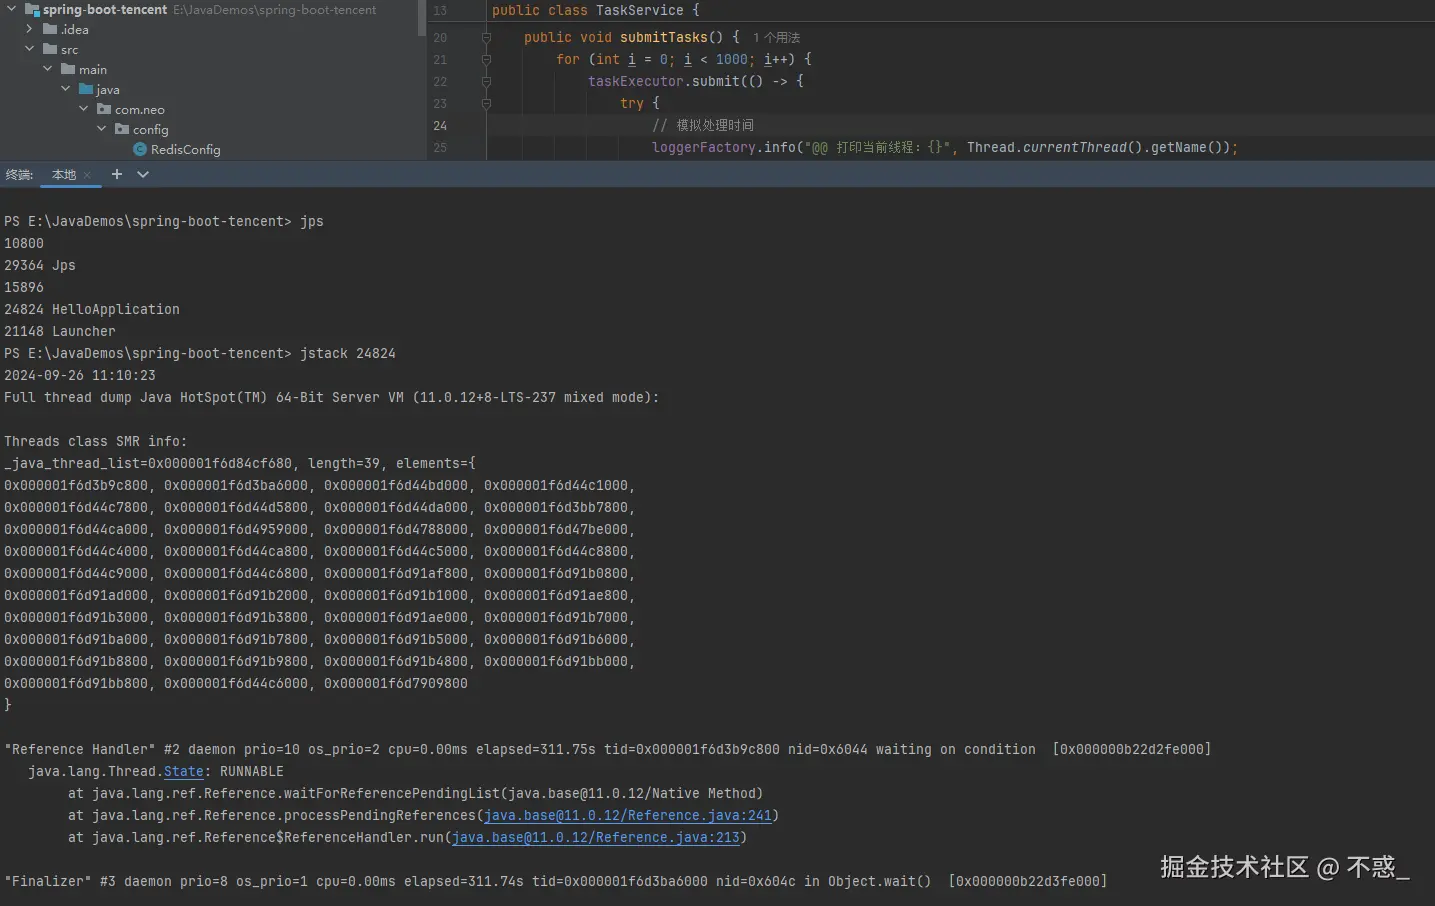Click the submitTasks method name
Image resolution: width=1435 pixels, height=906 pixels.
664,38
